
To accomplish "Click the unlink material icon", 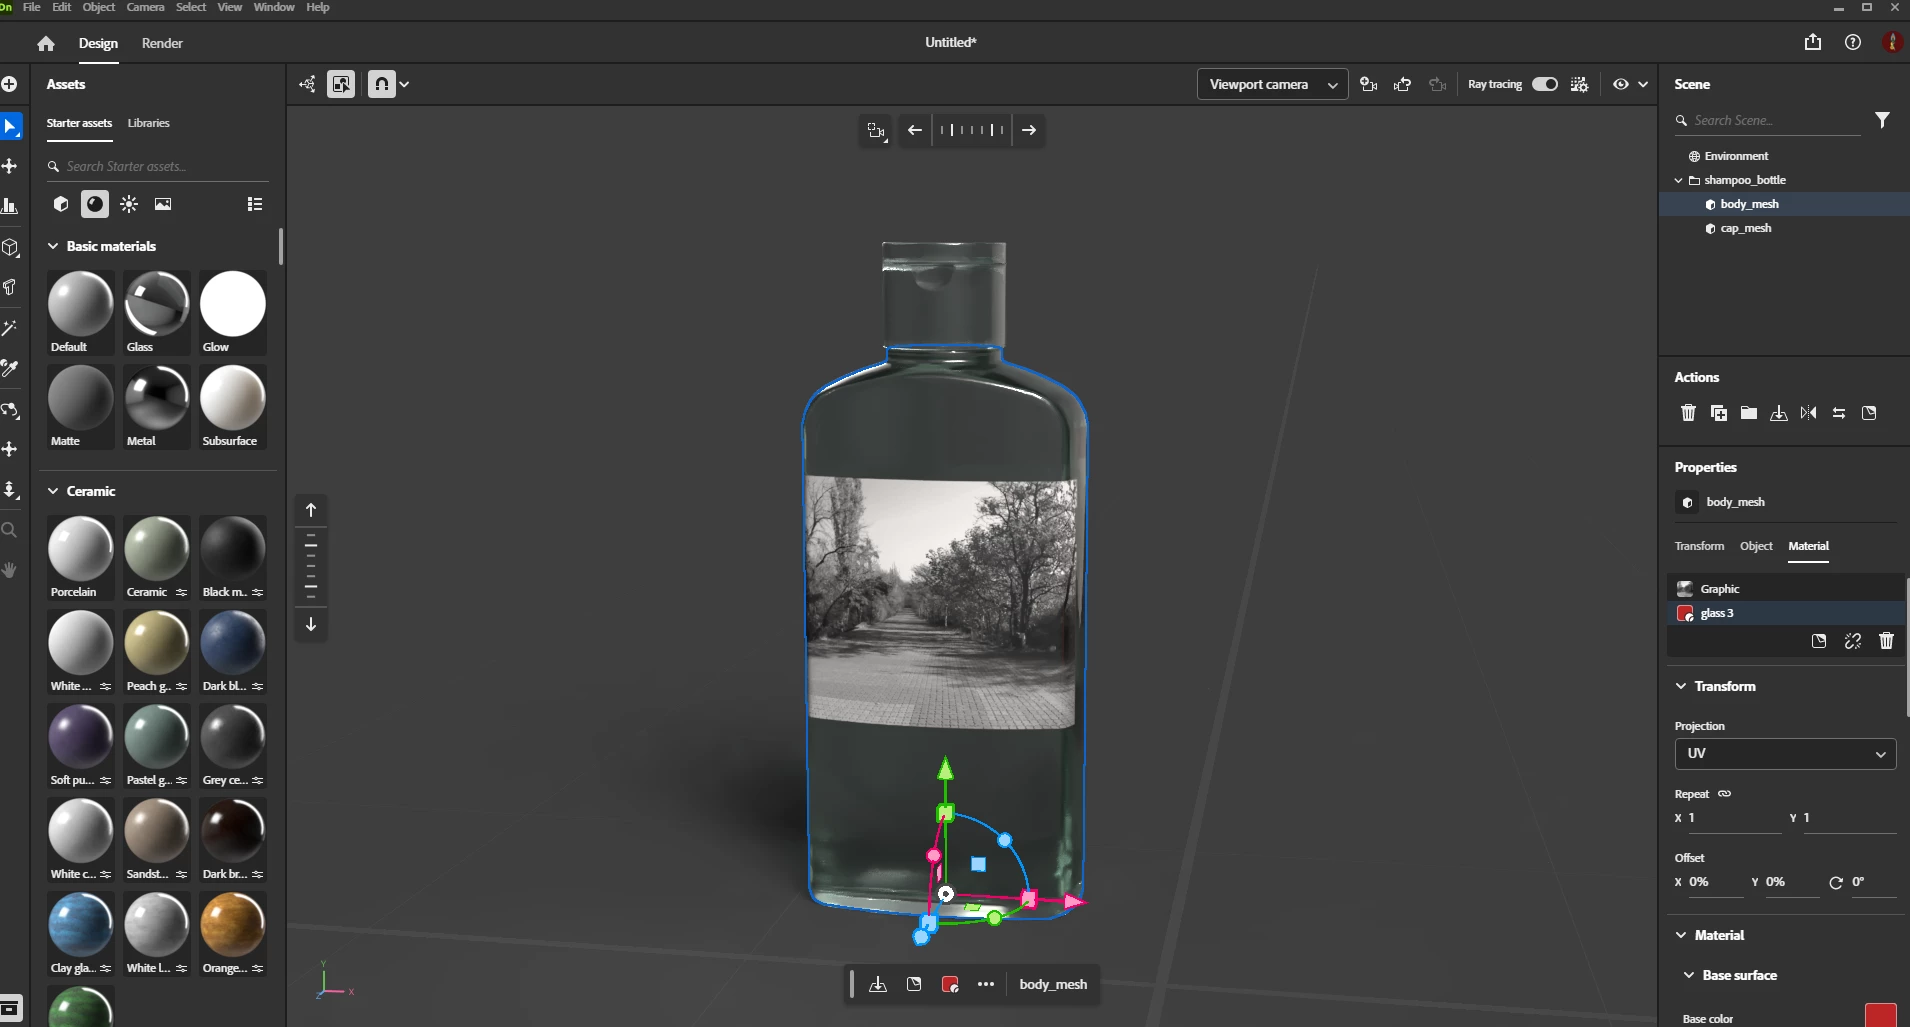I will click(1853, 641).
